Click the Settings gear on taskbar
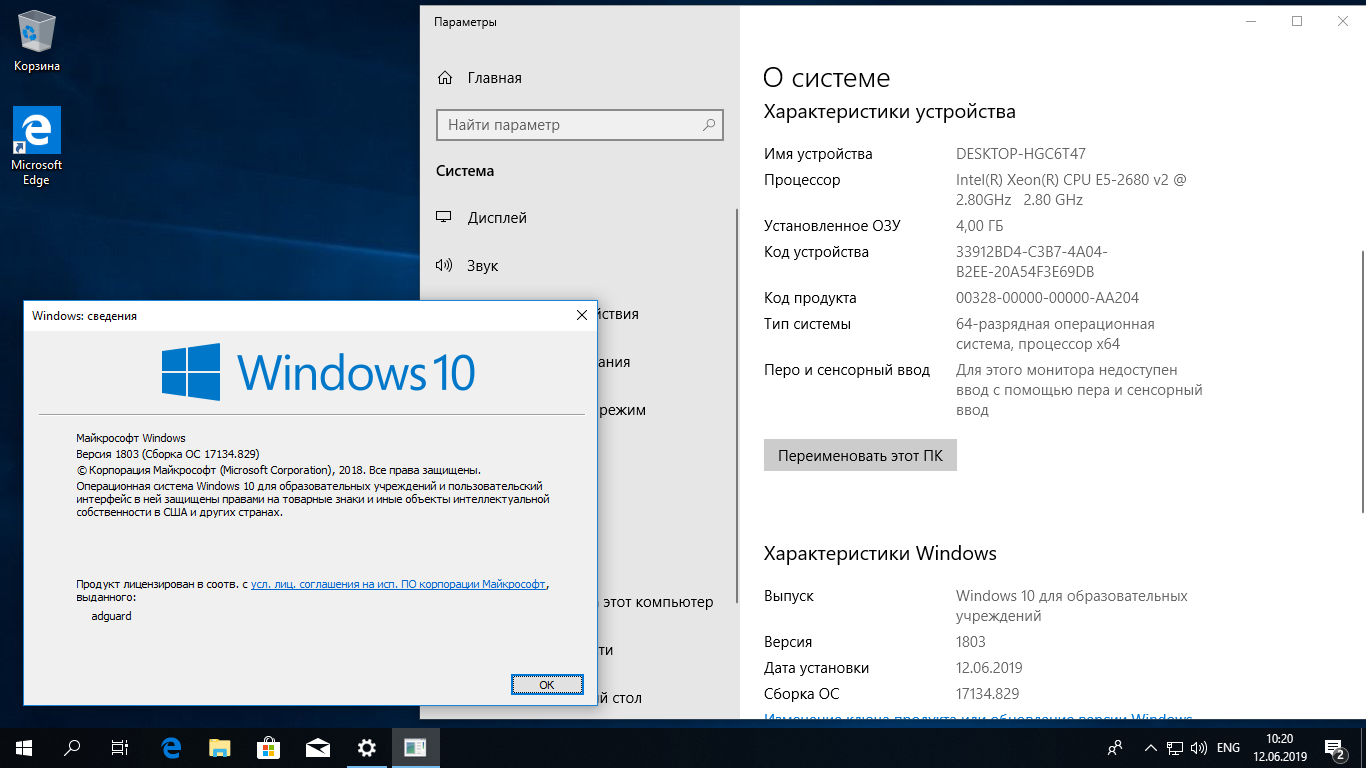The height and width of the screenshot is (768, 1366). (367, 747)
